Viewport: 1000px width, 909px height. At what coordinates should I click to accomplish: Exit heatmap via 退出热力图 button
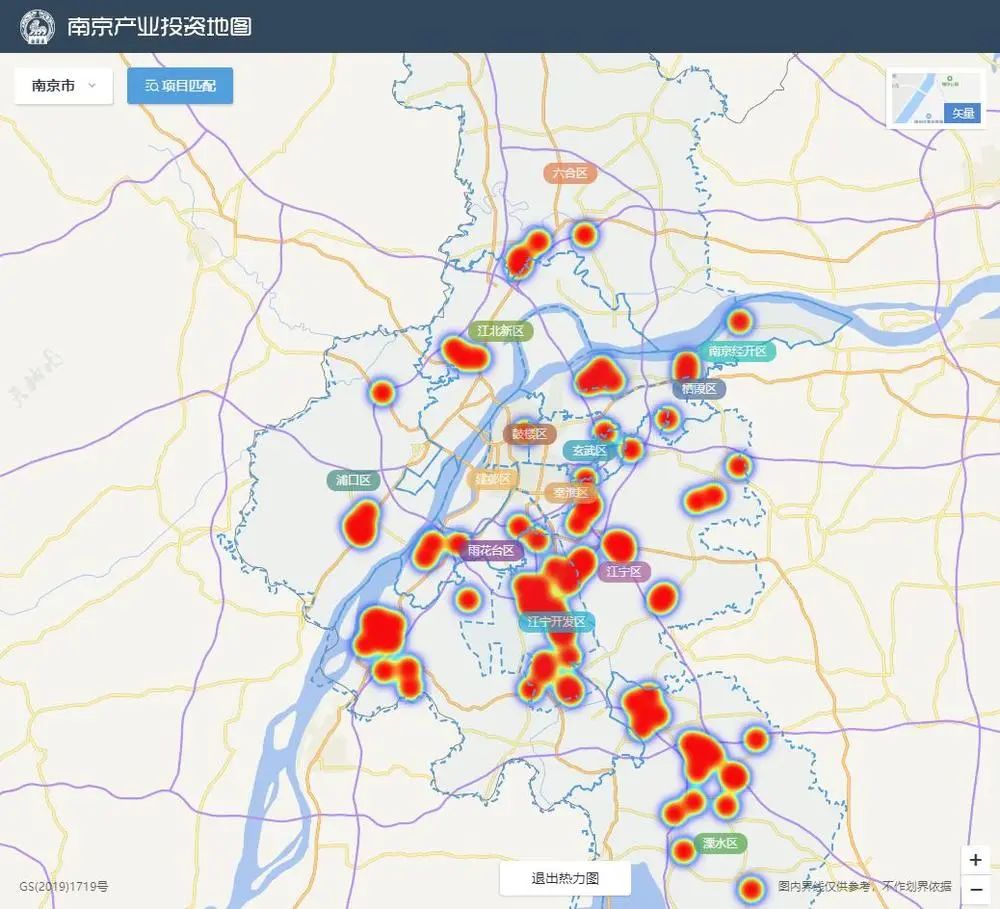[x=565, y=879]
